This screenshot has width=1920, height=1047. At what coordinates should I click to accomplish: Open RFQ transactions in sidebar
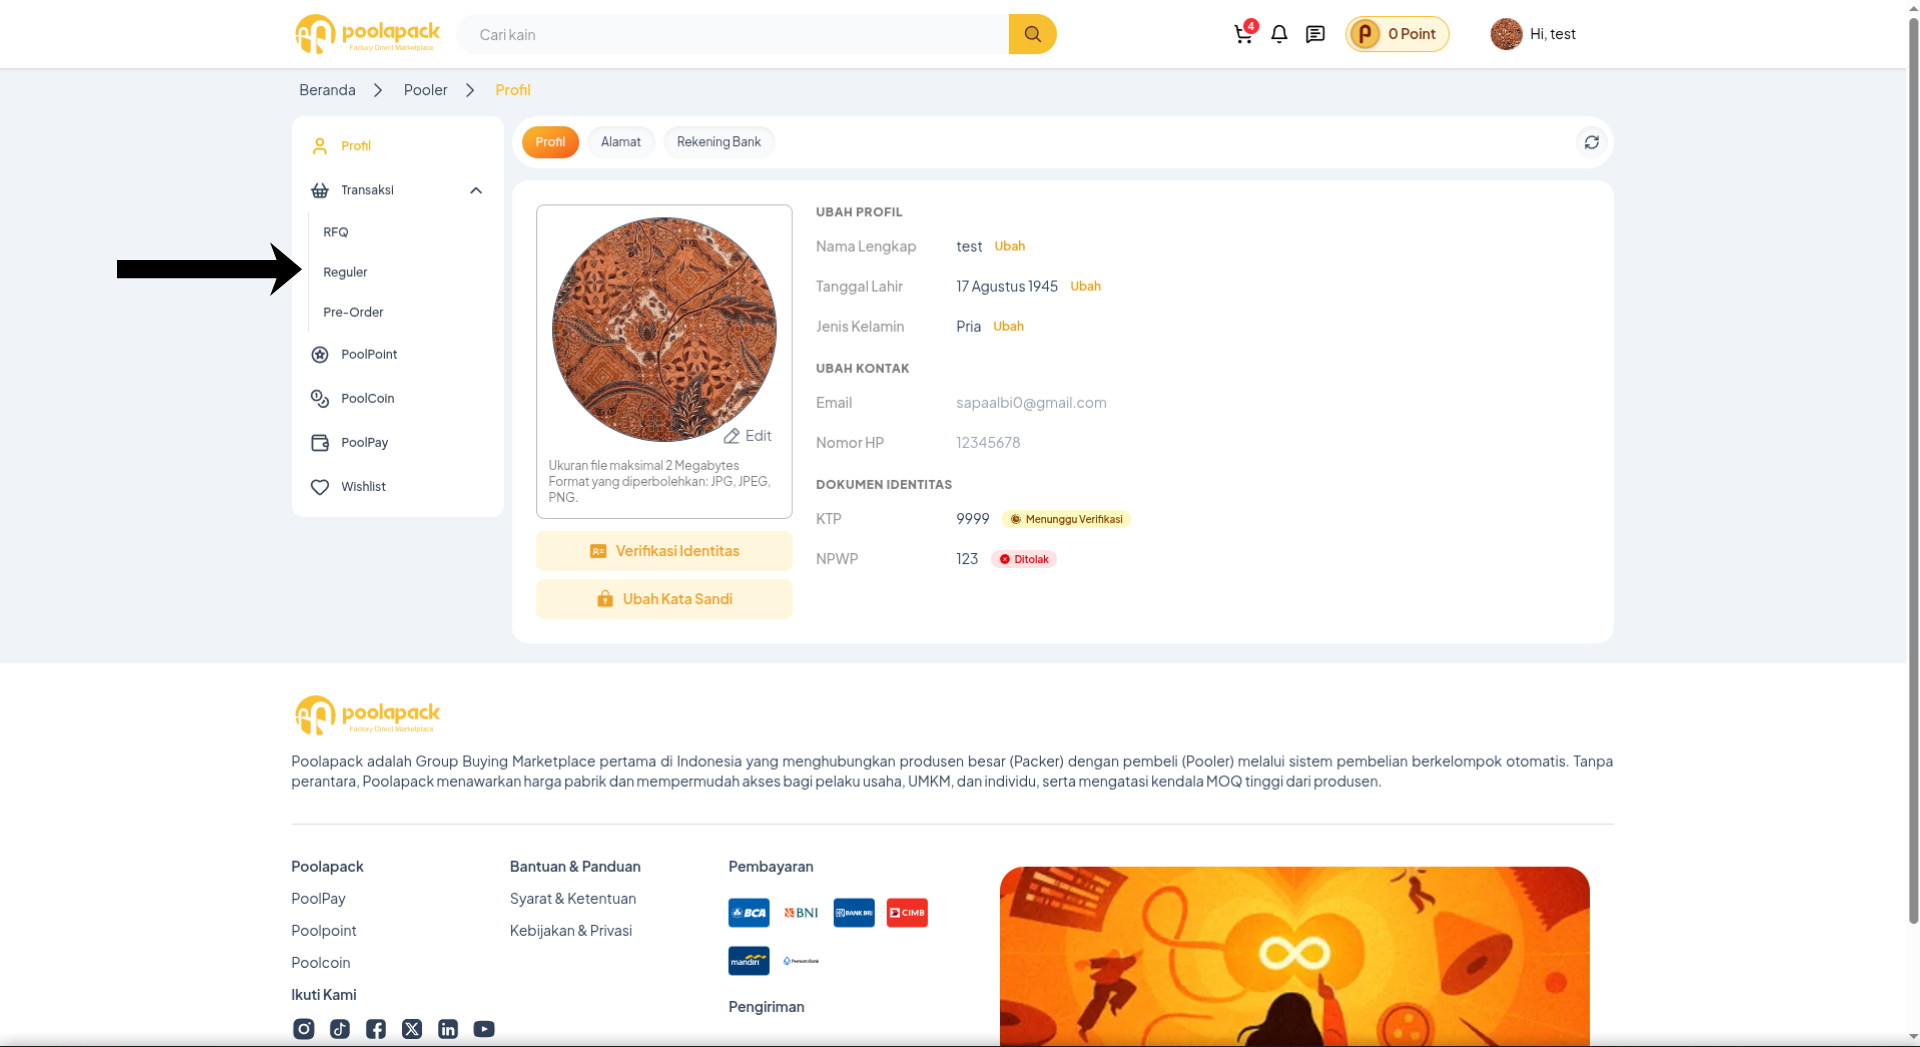(336, 232)
